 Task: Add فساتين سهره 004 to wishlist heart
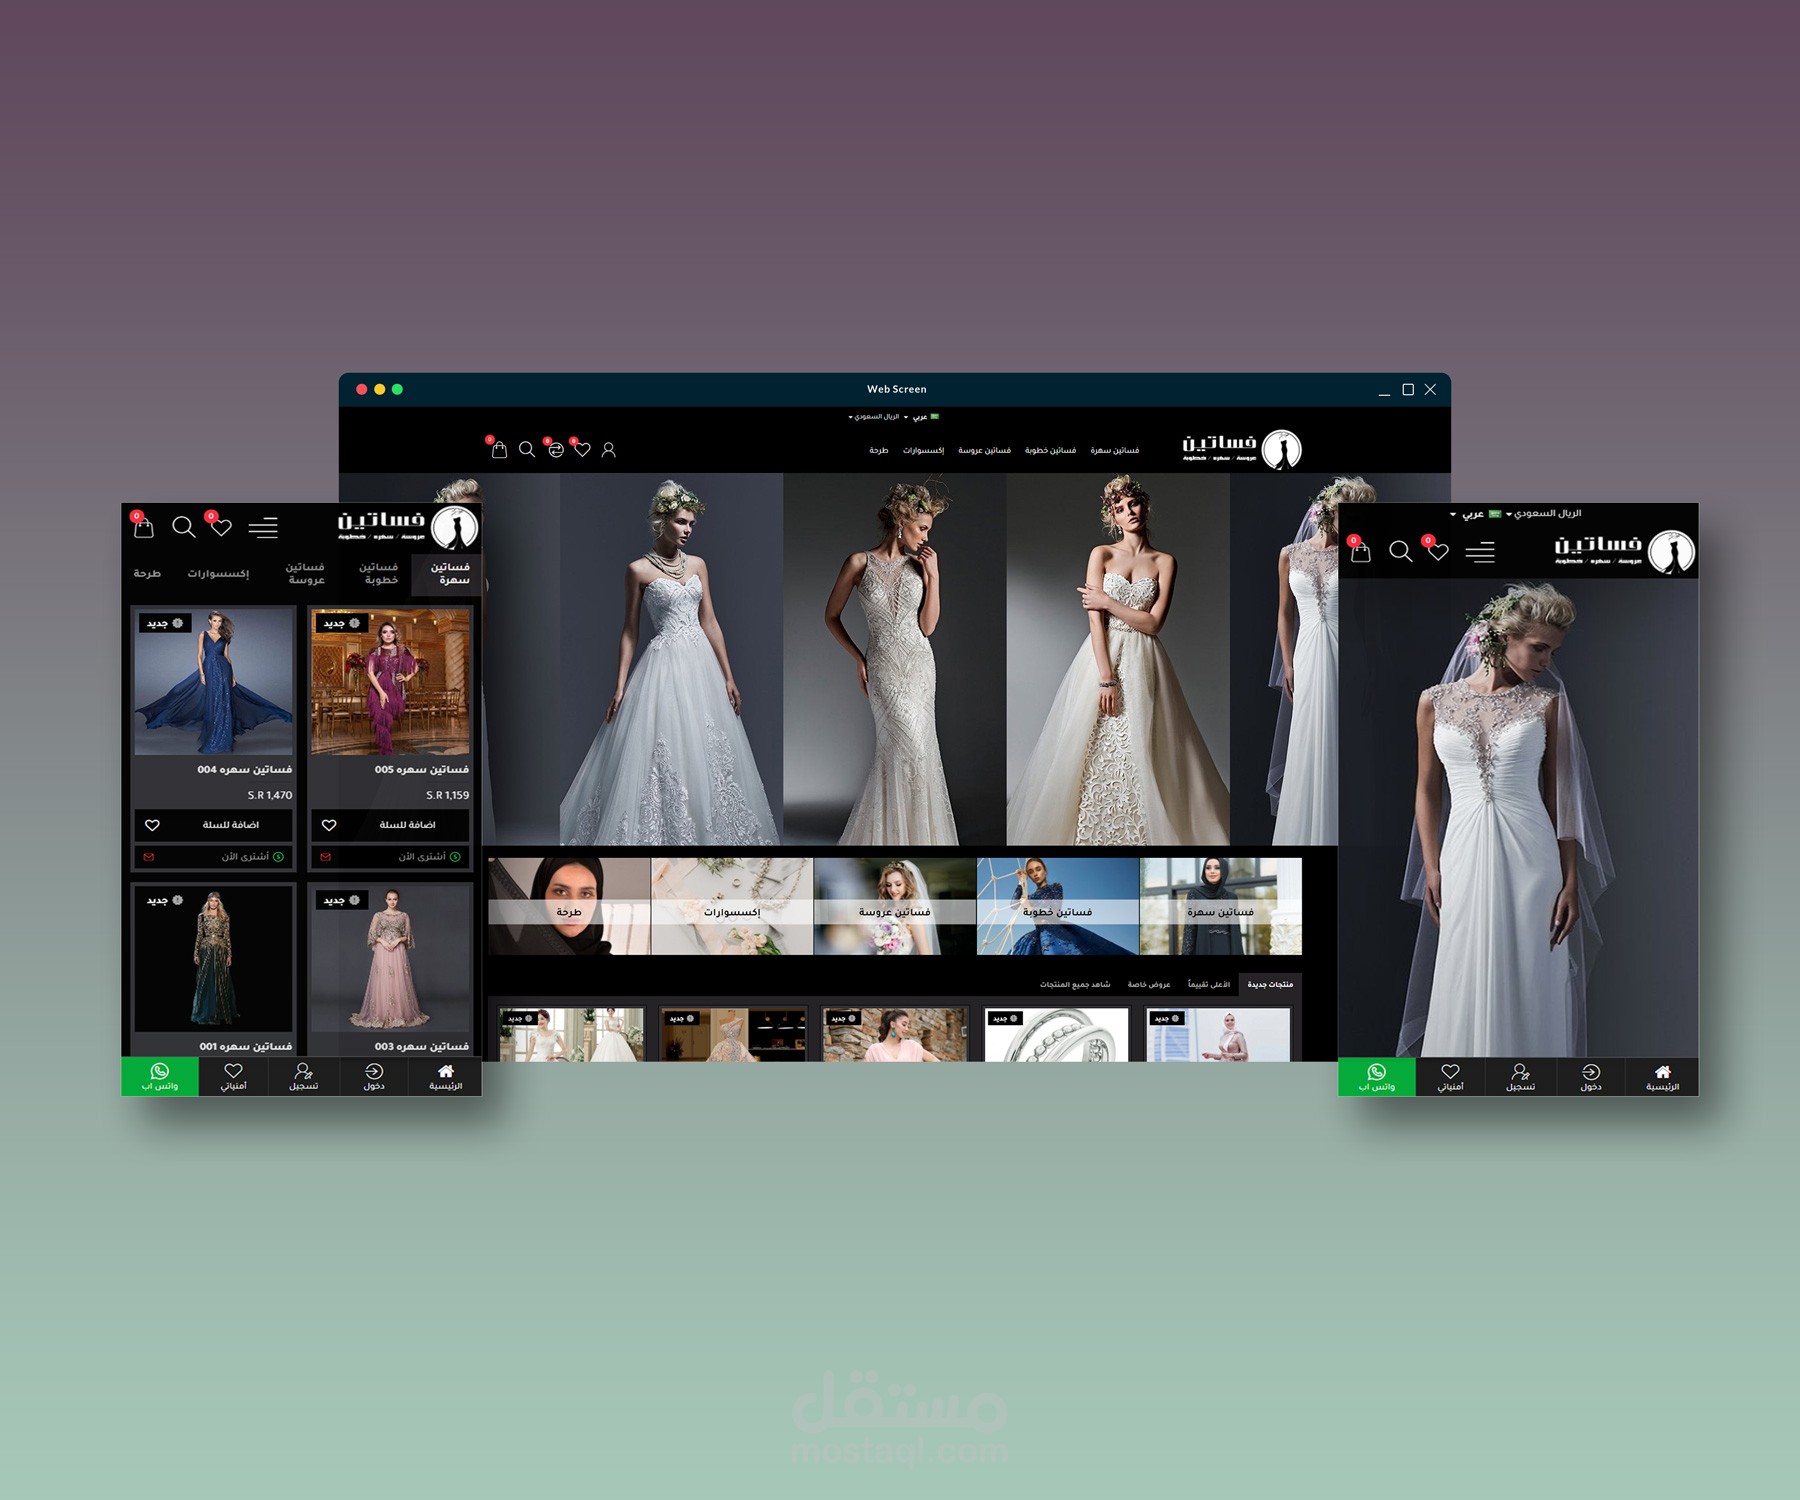coord(152,825)
